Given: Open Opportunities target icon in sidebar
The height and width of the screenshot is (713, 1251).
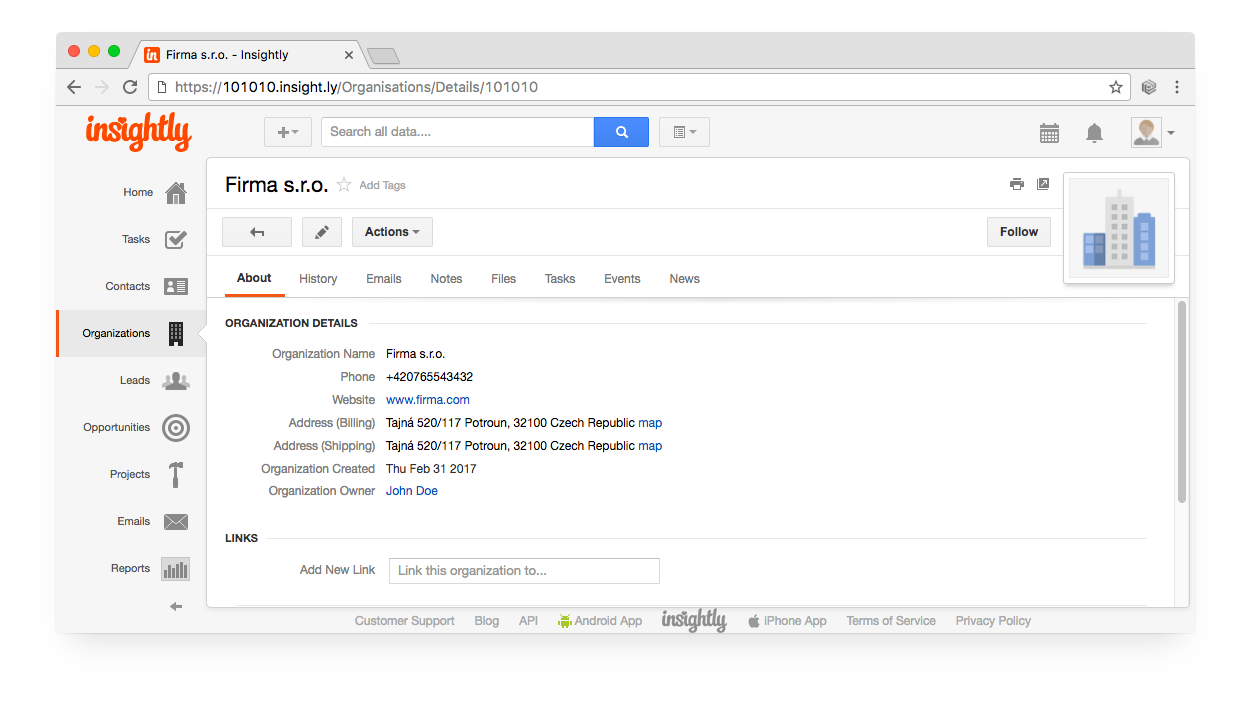Looking at the screenshot, I should pyautogui.click(x=176, y=428).
